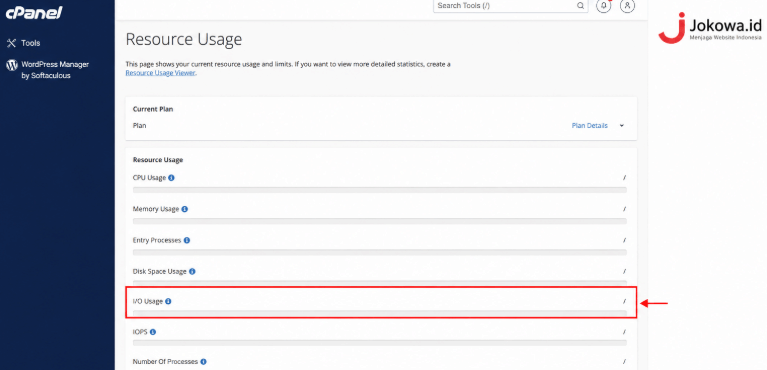Click the CPU Usage label

(149, 178)
